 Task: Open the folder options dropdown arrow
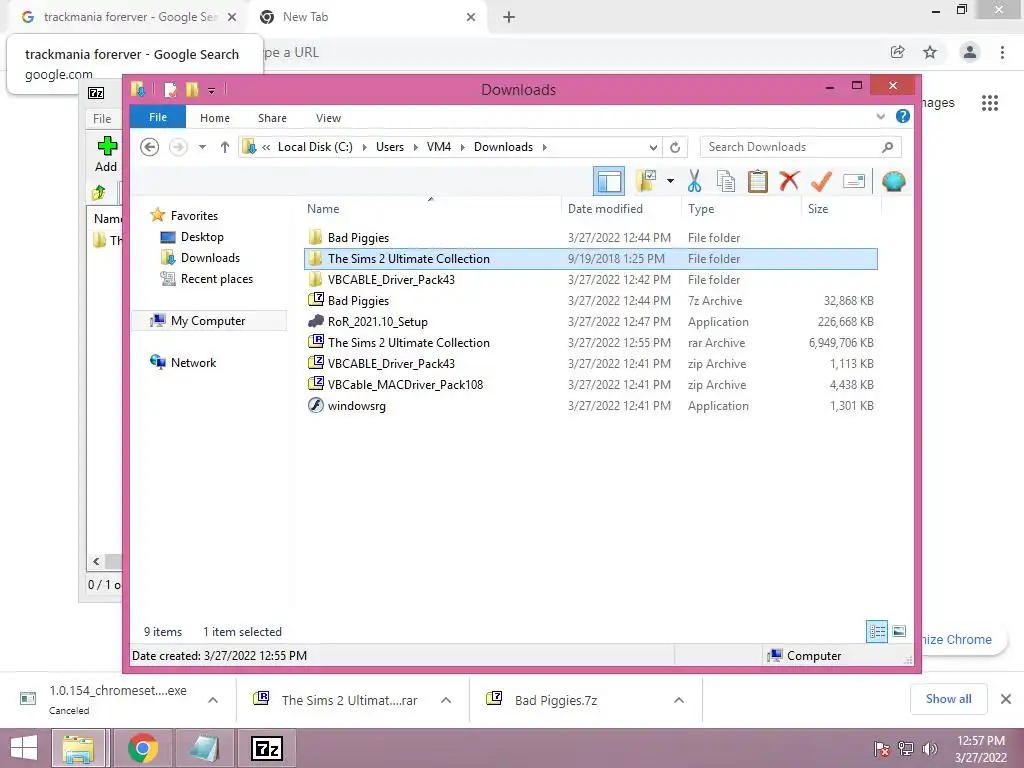[670, 181]
